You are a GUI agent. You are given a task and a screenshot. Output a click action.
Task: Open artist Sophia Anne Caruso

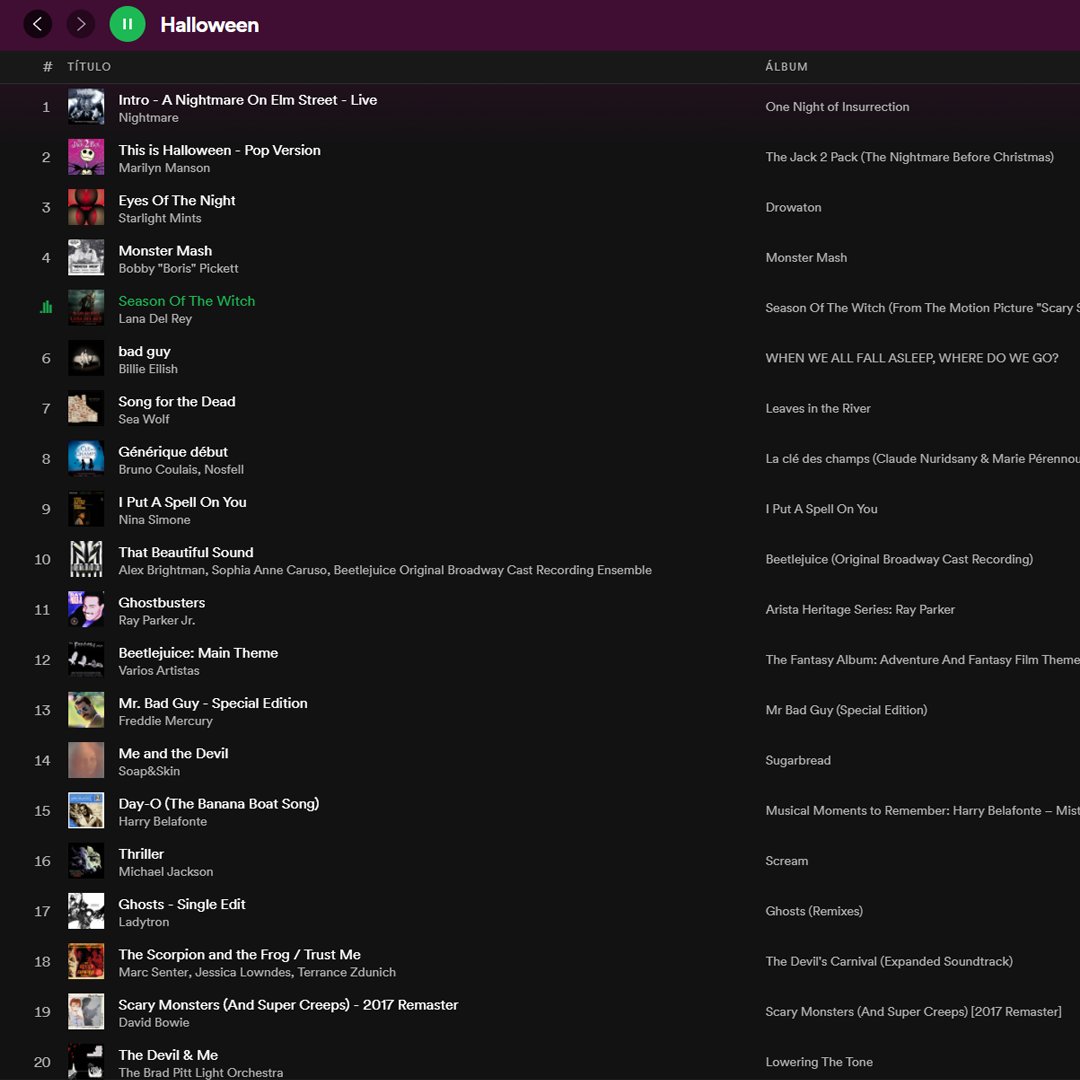[269, 570]
